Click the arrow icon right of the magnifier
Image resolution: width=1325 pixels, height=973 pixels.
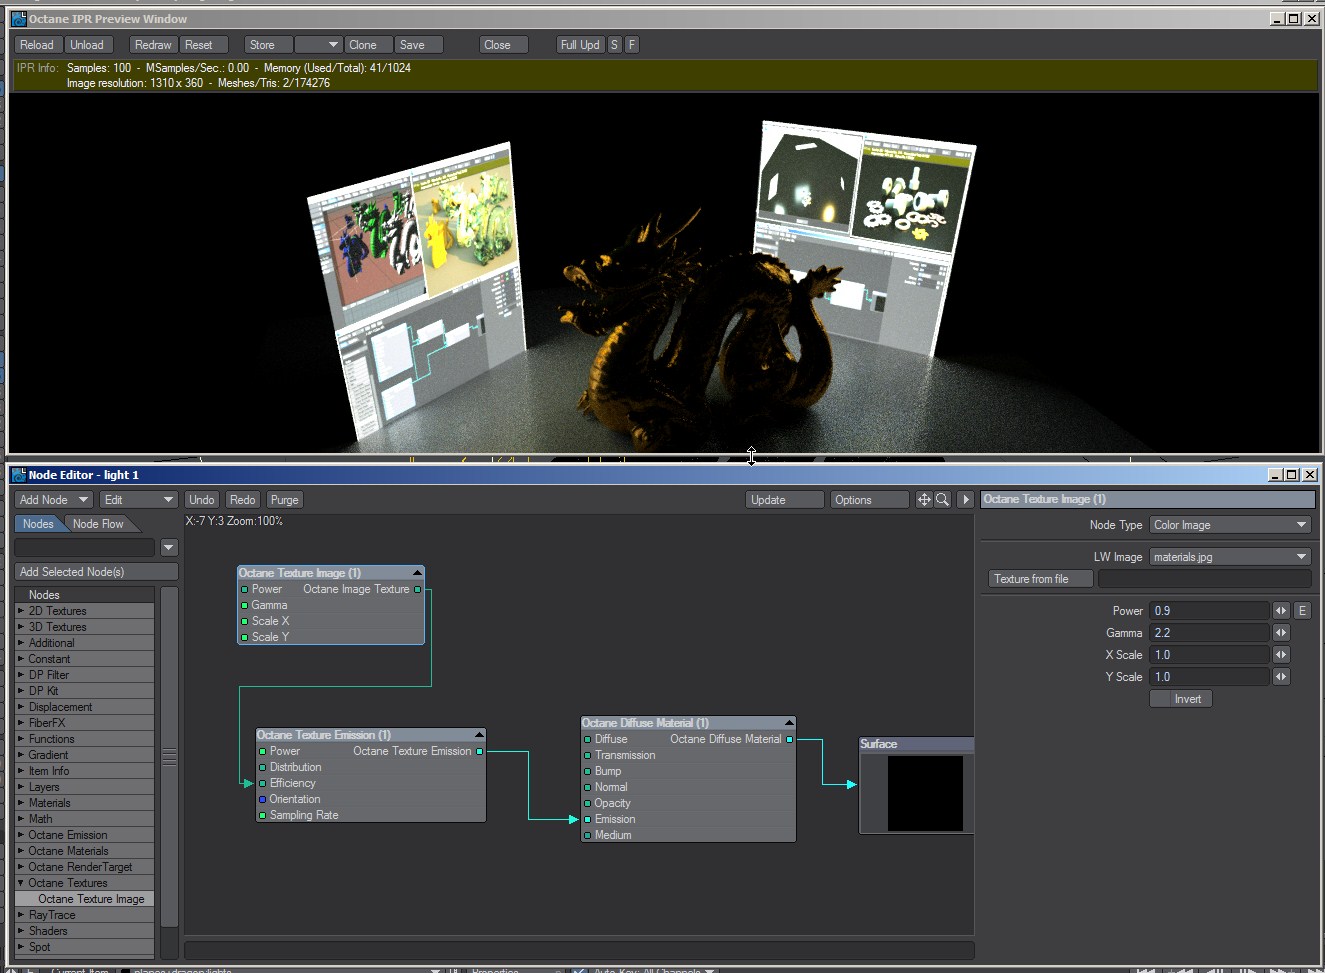click(966, 499)
